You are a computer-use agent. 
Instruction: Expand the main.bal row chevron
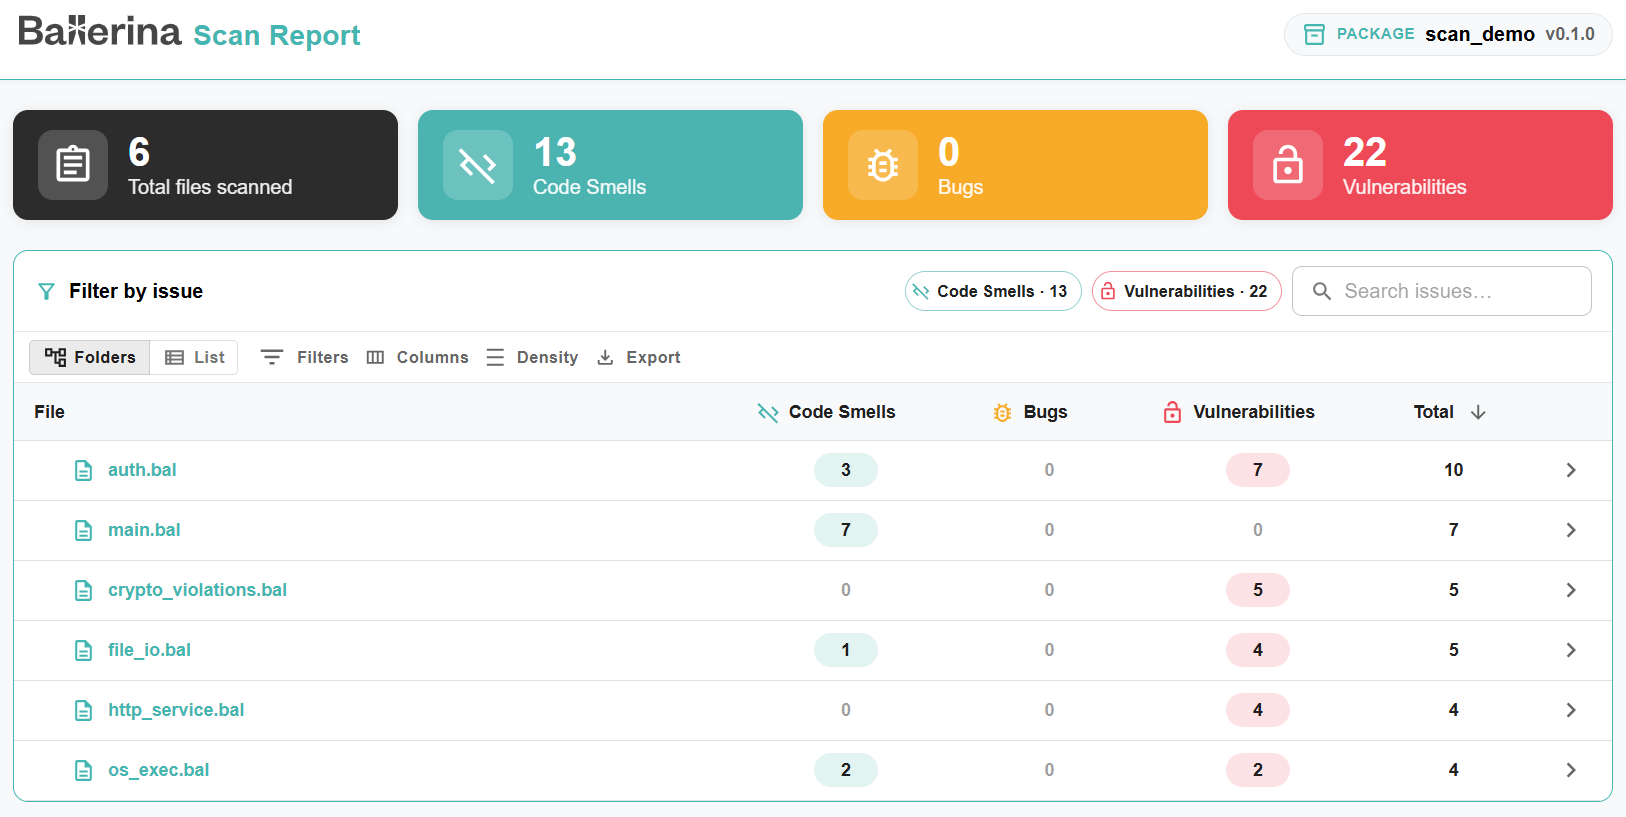(1571, 530)
